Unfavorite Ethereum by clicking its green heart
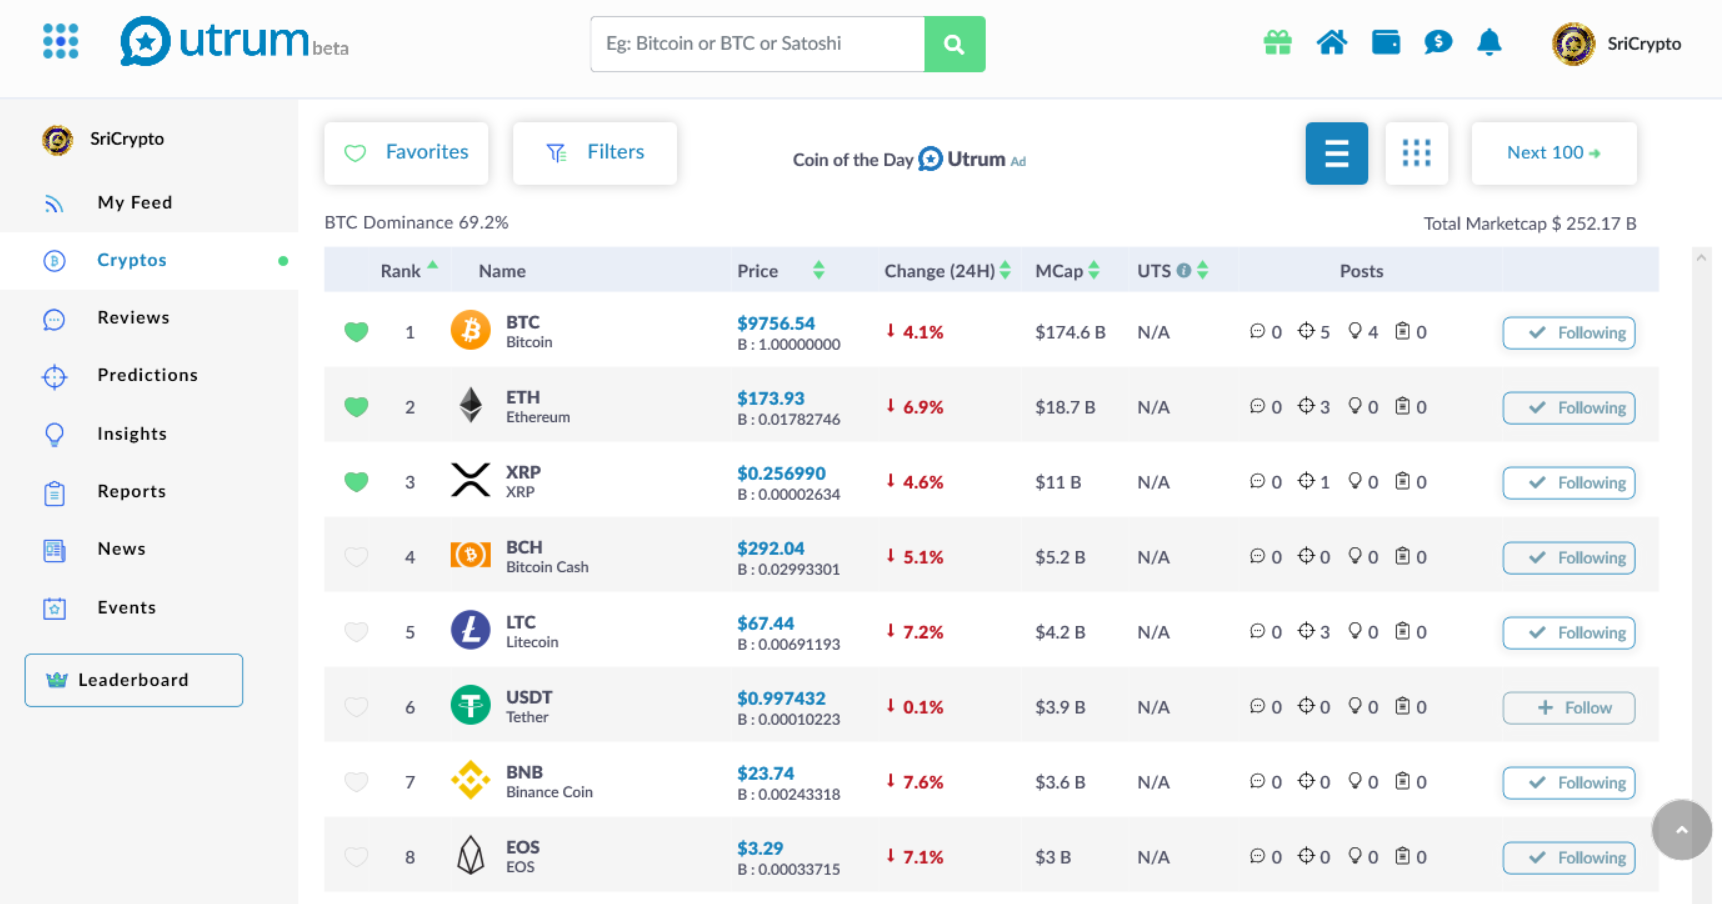Viewport: 1722px width, 904px height. 356,407
